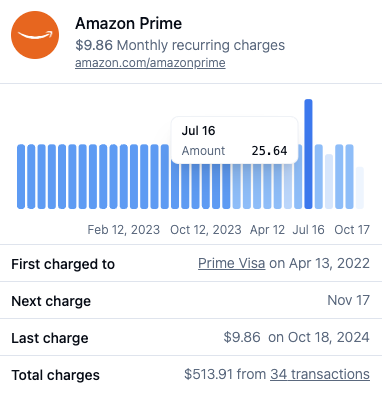Select the Next charge Nov 17 date
The width and height of the screenshot is (382, 397).
(x=349, y=300)
